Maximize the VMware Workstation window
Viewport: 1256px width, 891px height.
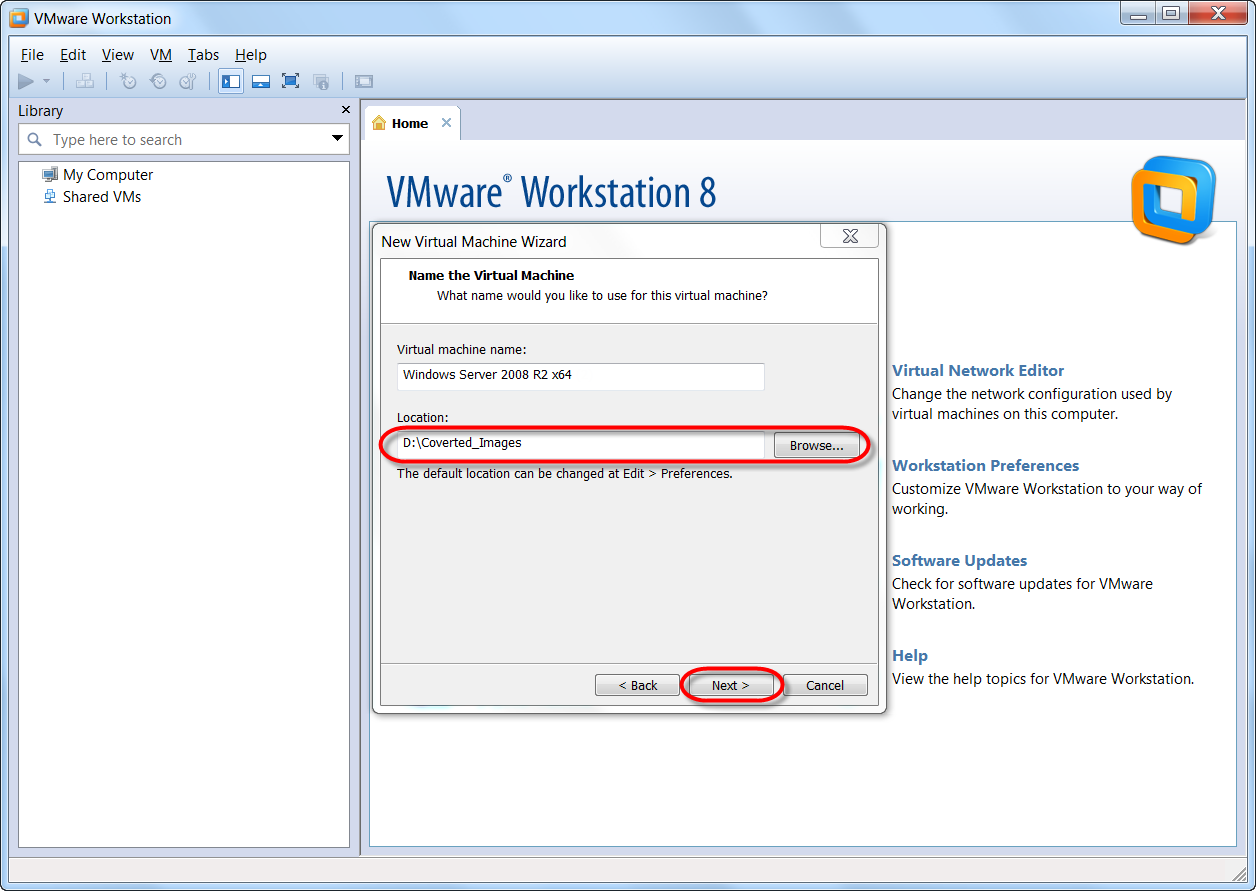[1171, 13]
